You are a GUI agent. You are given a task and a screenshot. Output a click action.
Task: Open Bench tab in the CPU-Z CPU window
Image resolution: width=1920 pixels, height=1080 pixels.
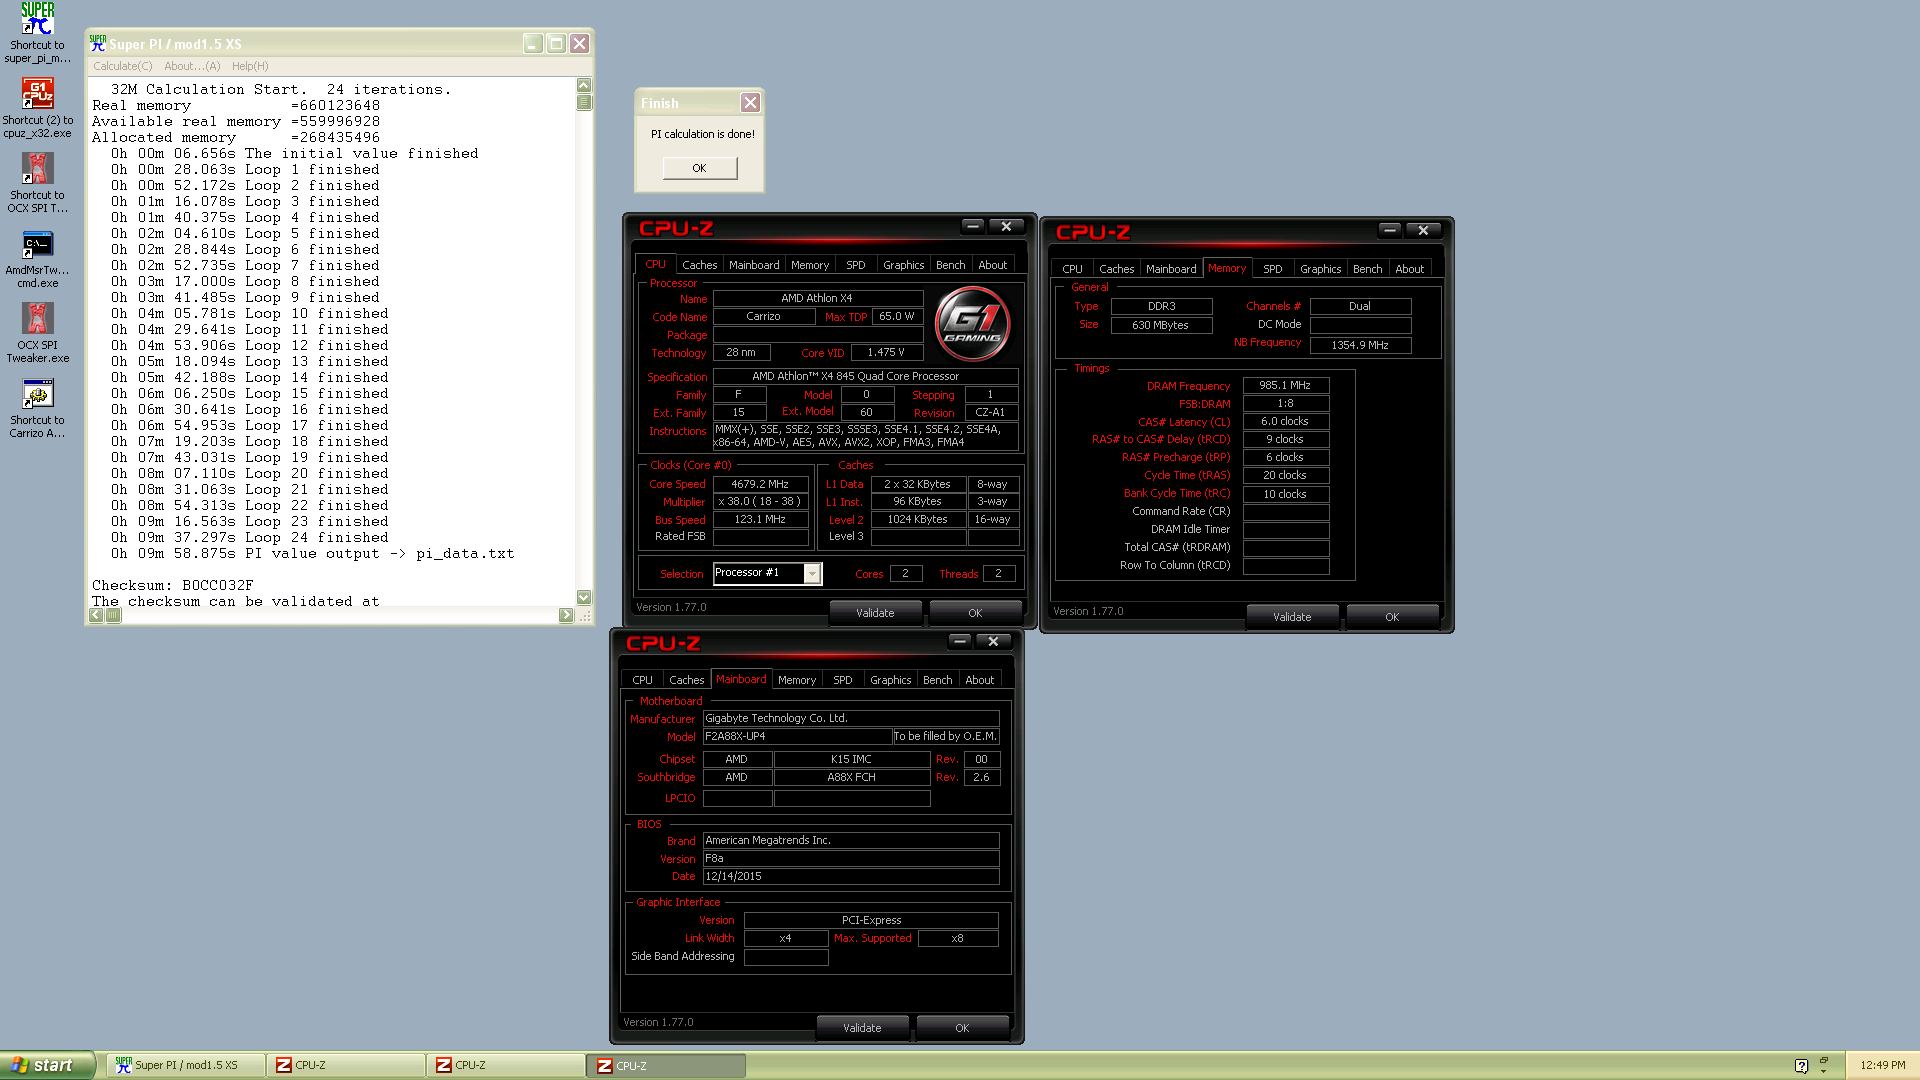point(951,265)
